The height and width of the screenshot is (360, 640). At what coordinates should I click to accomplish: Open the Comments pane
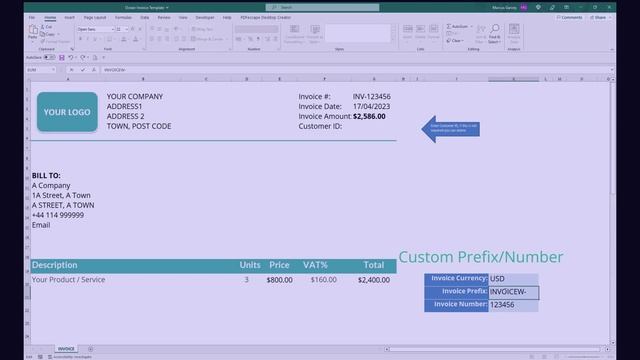point(569,18)
